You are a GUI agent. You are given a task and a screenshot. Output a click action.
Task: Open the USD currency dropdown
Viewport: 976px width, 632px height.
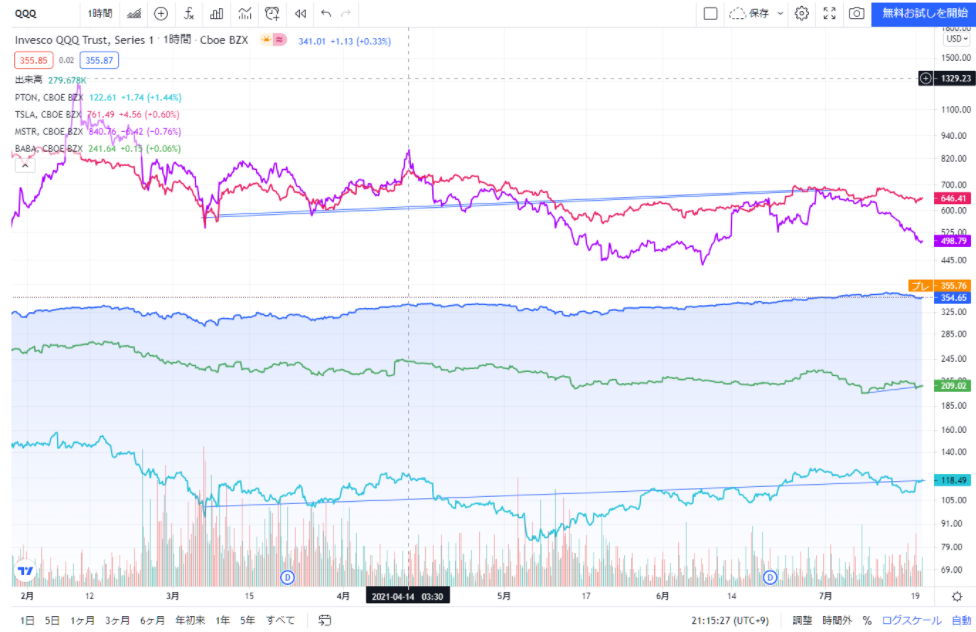pyautogui.click(x=957, y=39)
